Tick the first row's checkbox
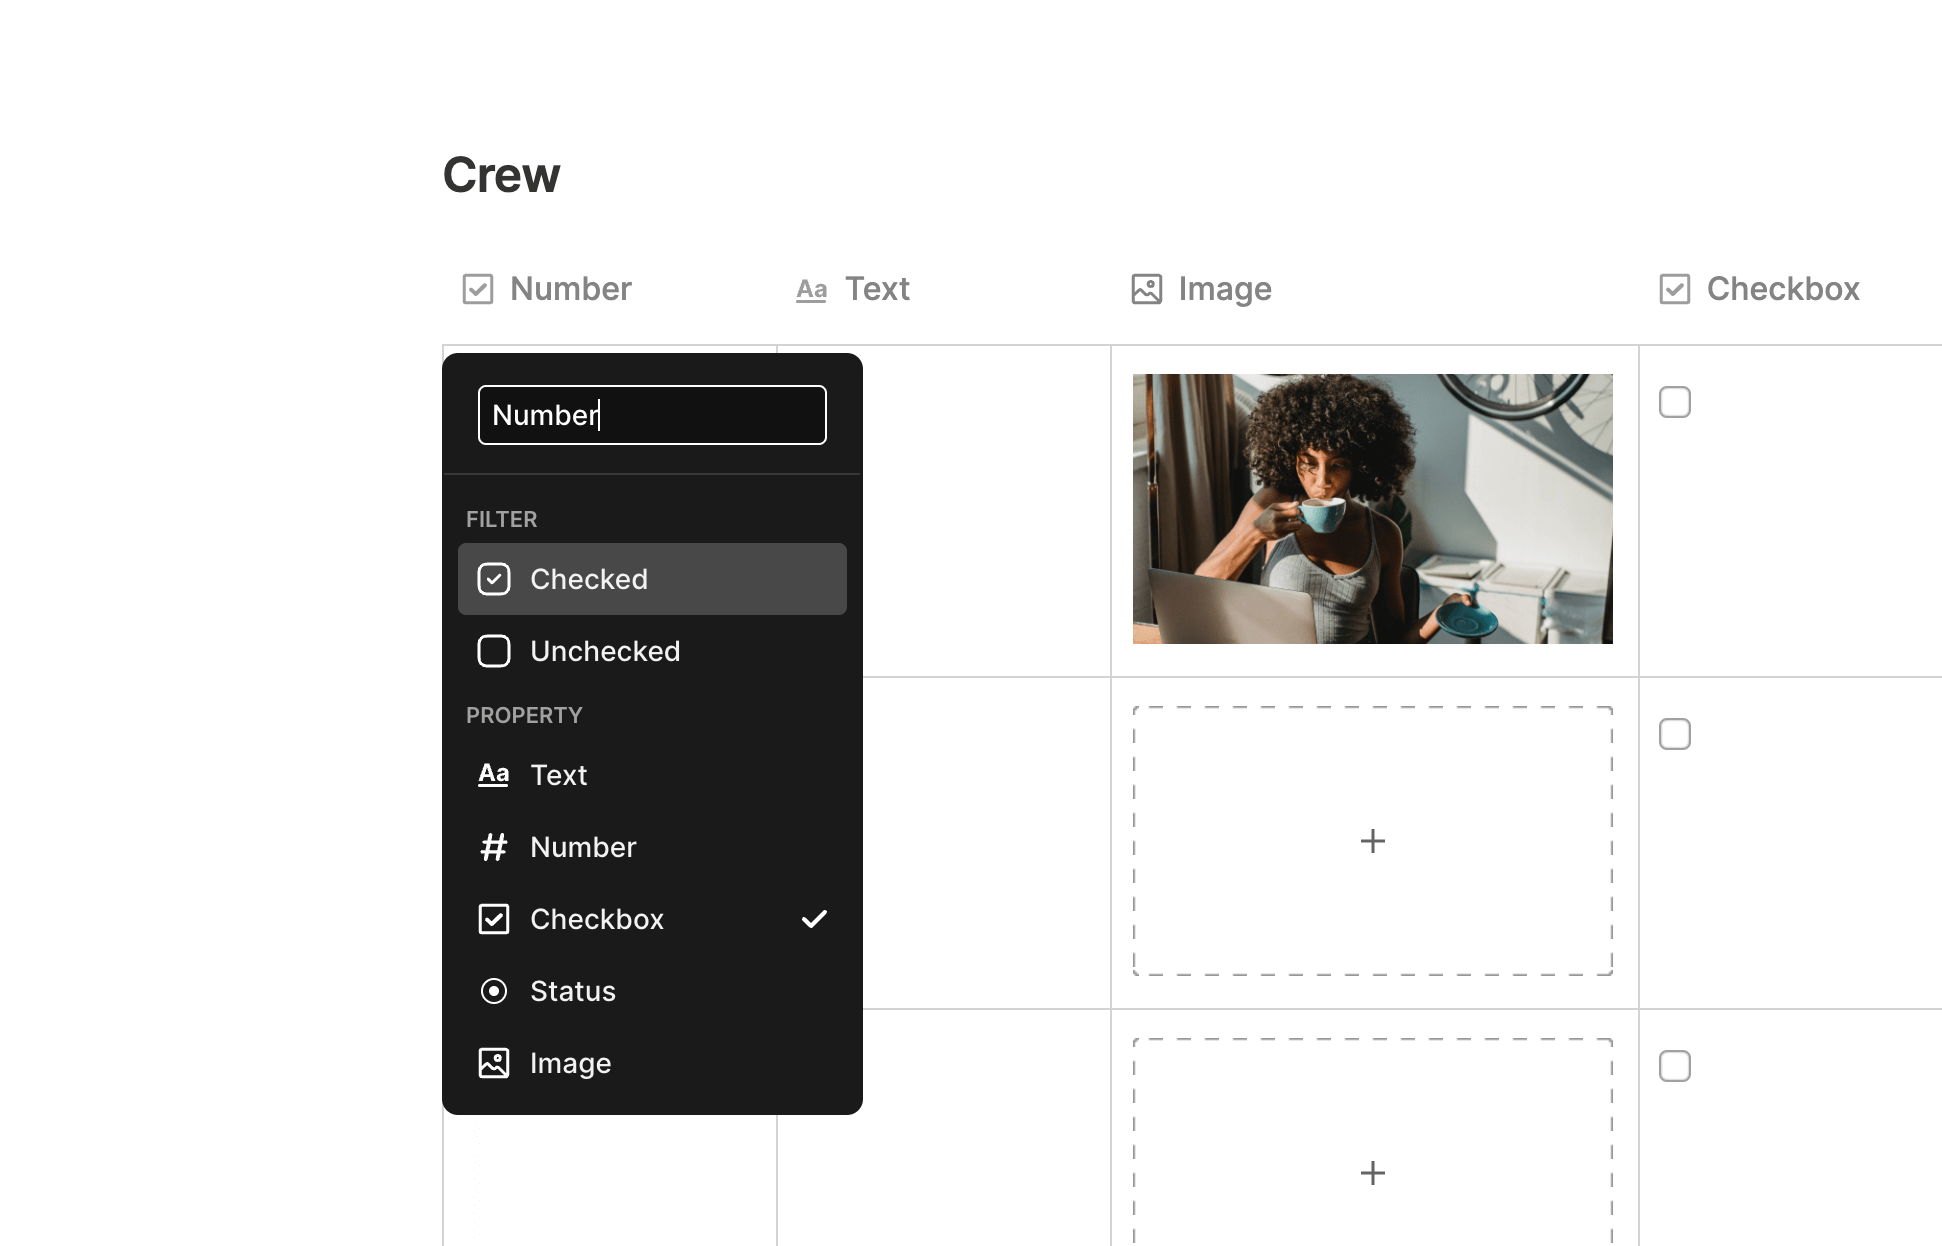Viewport: 1942px width, 1246px height. tap(1674, 402)
